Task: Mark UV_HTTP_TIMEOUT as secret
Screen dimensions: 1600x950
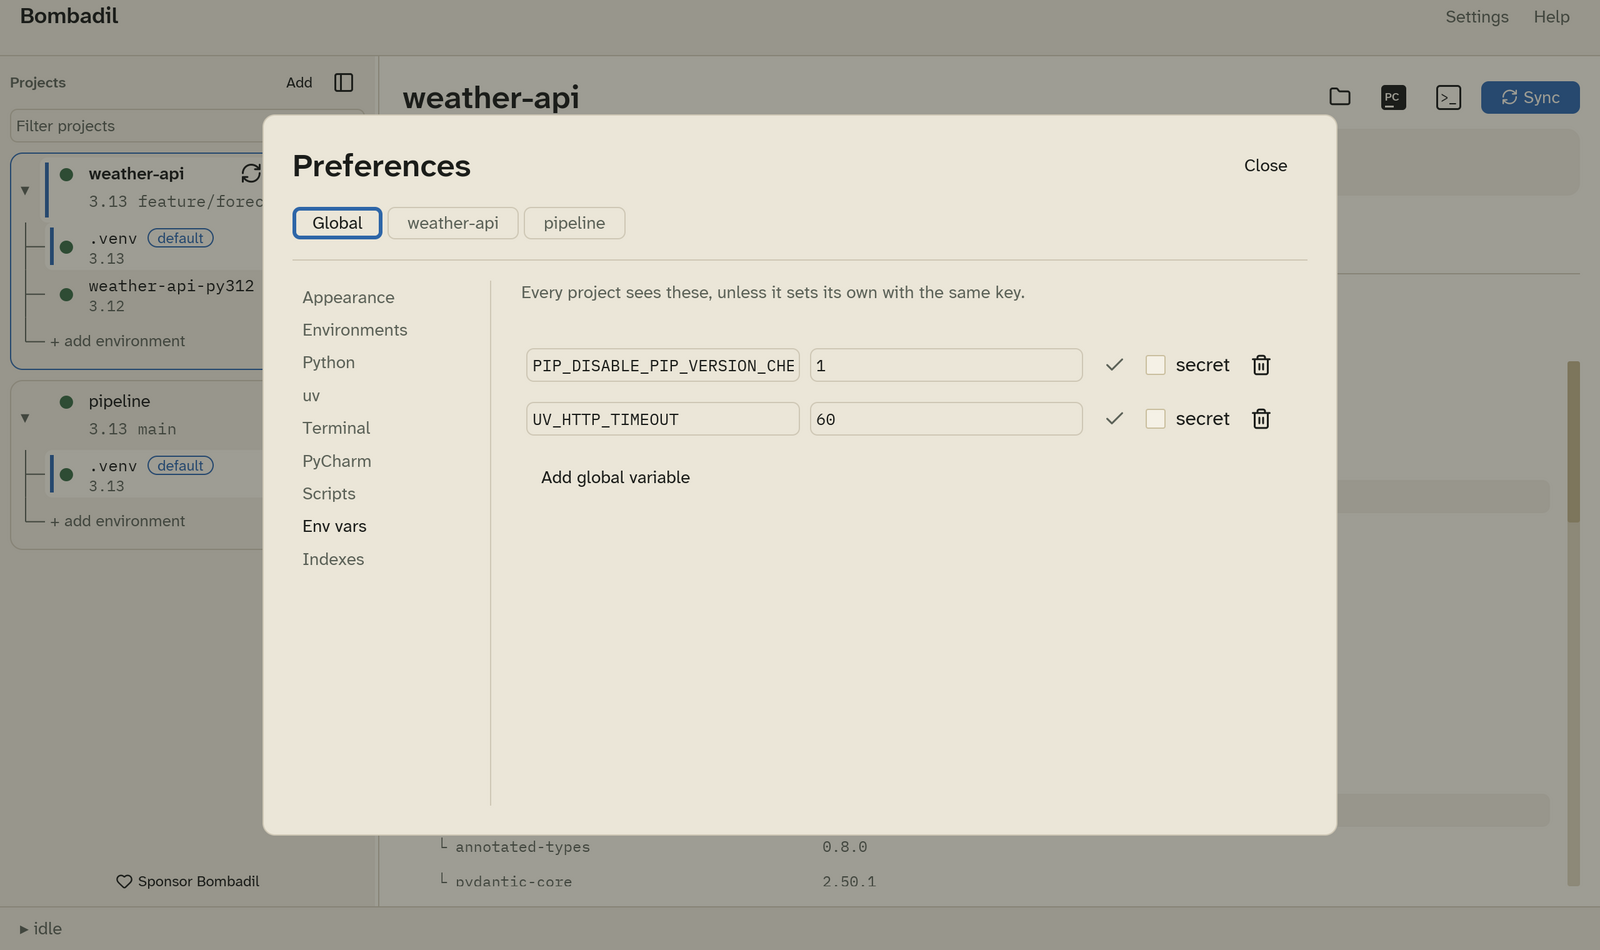Action: pos(1155,419)
